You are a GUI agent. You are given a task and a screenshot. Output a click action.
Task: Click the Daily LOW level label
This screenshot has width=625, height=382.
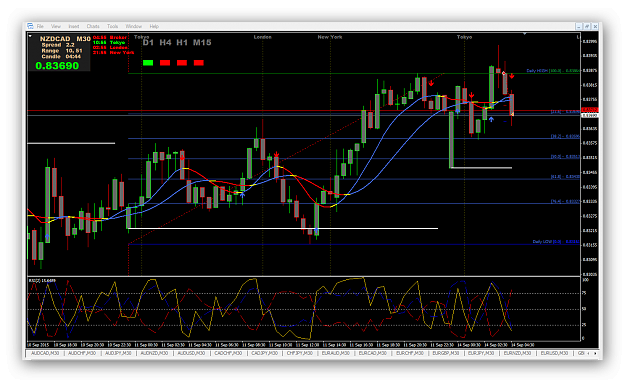click(556, 242)
